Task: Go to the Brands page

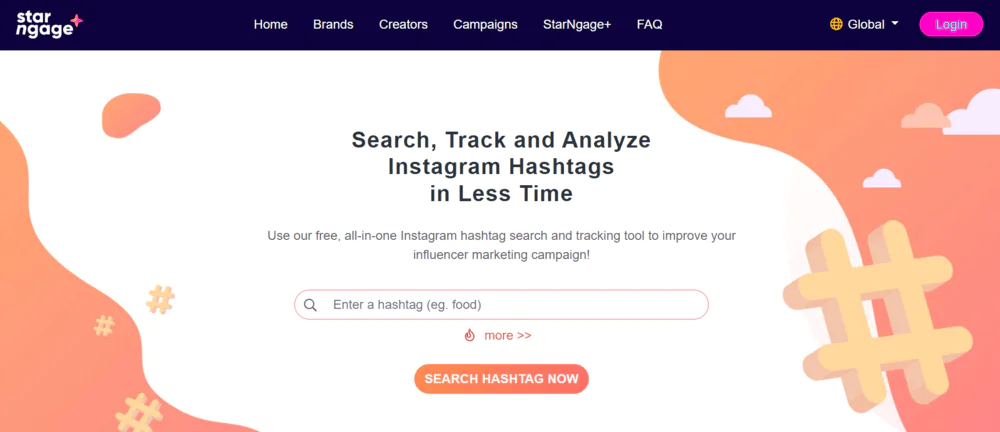Action: [333, 24]
